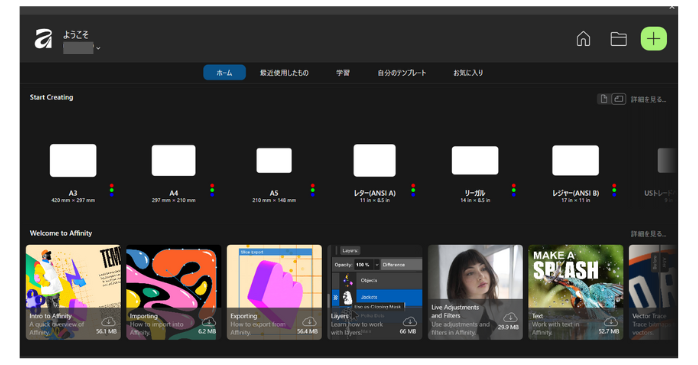Click the '52.7 MB' file size text
Viewport: 698px width, 365px height.
pyautogui.click(x=609, y=331)
